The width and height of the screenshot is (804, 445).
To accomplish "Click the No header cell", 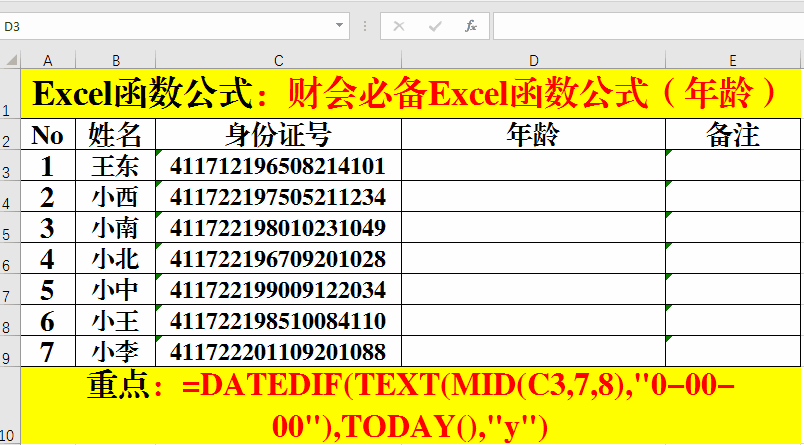I will [48, 135].
